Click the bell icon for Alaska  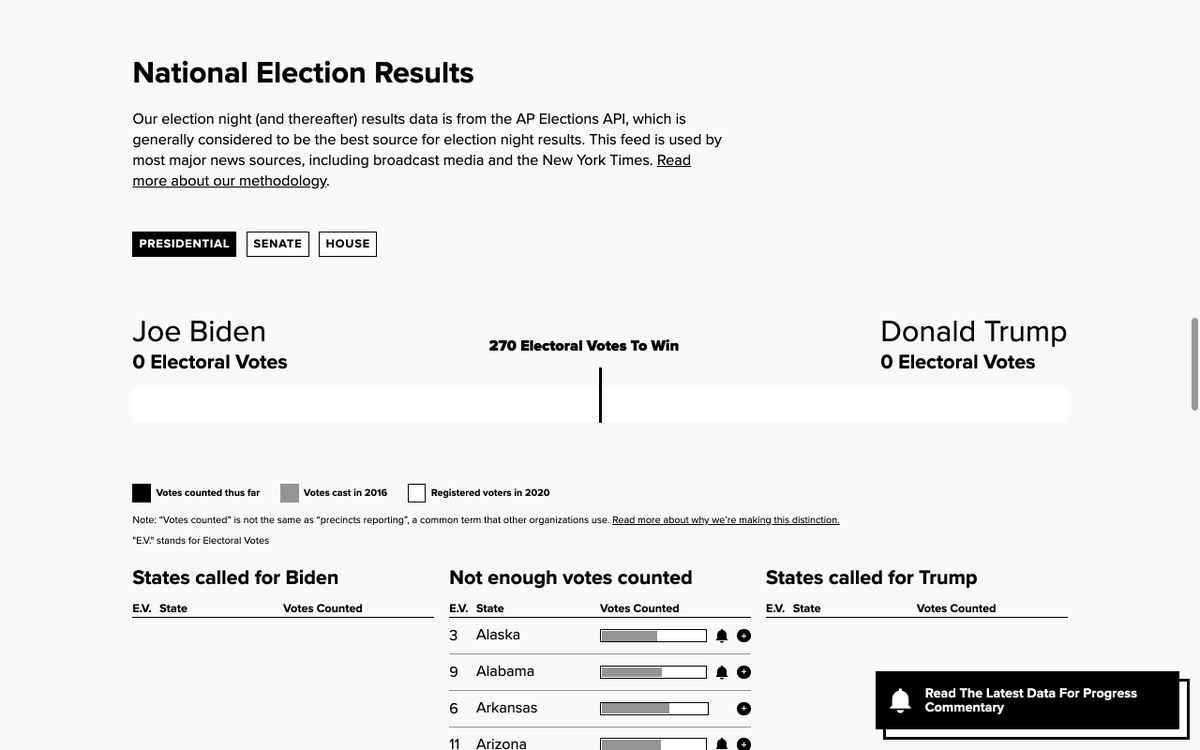tap(722, 636)
